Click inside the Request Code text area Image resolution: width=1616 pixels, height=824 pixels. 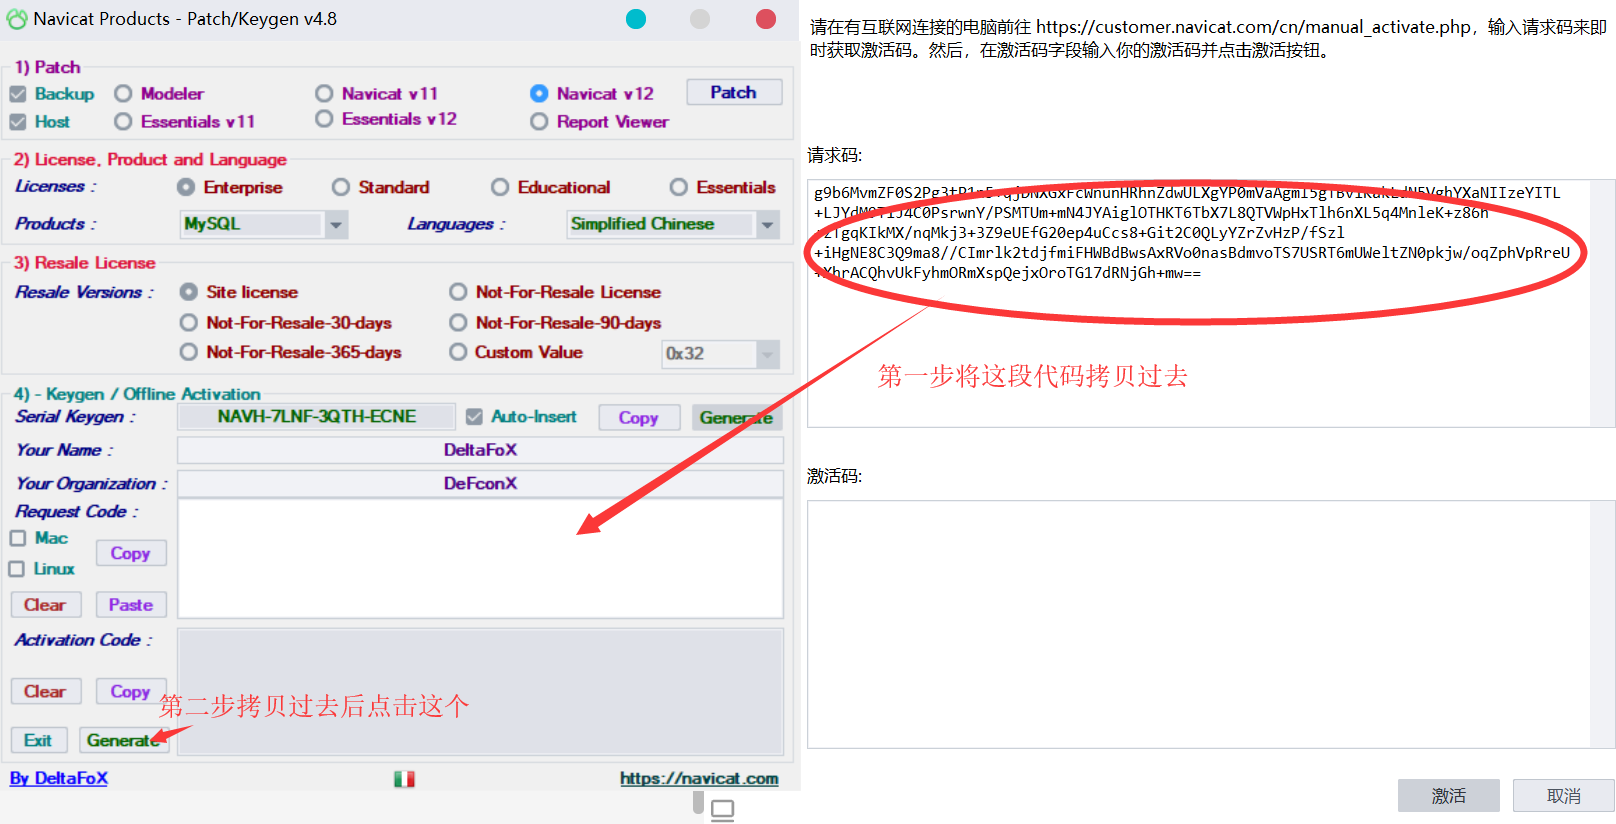pos(480,558)
